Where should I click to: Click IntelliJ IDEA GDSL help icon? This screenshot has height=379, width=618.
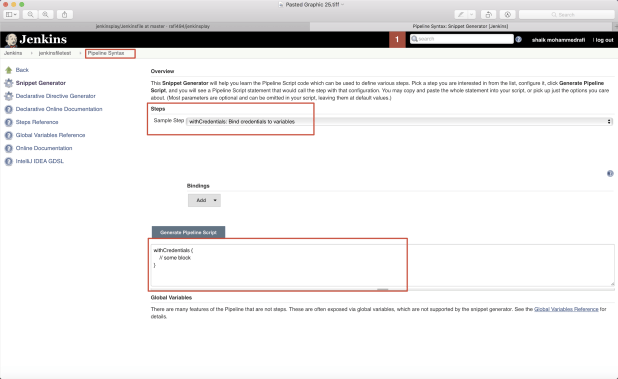point(8,161)
